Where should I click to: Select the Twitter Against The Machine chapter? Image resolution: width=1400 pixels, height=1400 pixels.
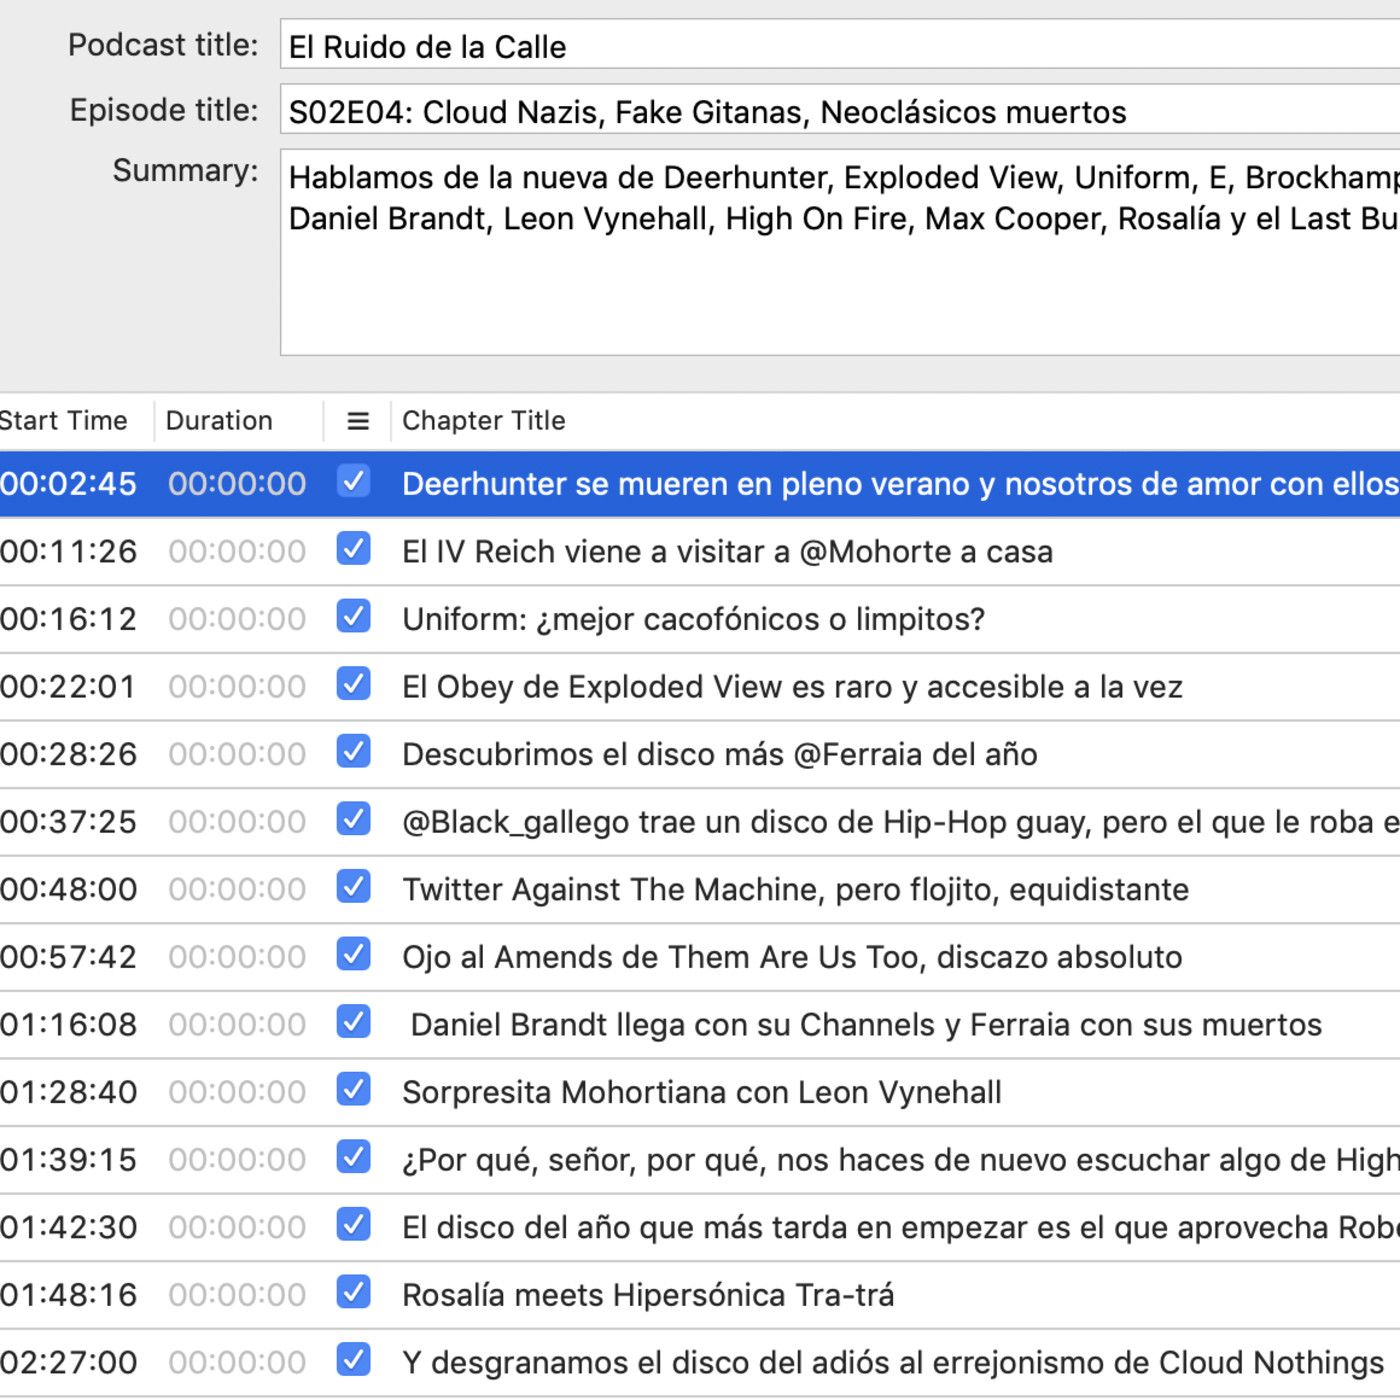click(795, 889)
